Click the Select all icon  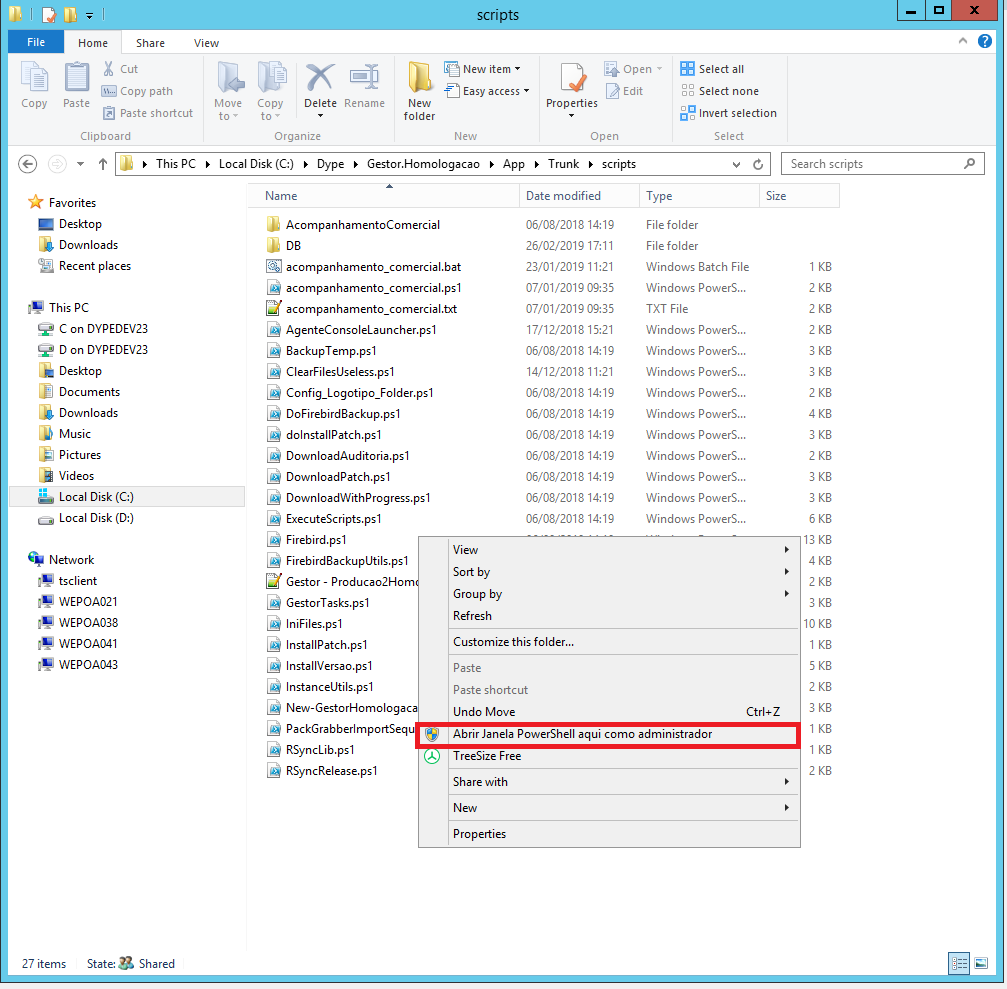687,69
